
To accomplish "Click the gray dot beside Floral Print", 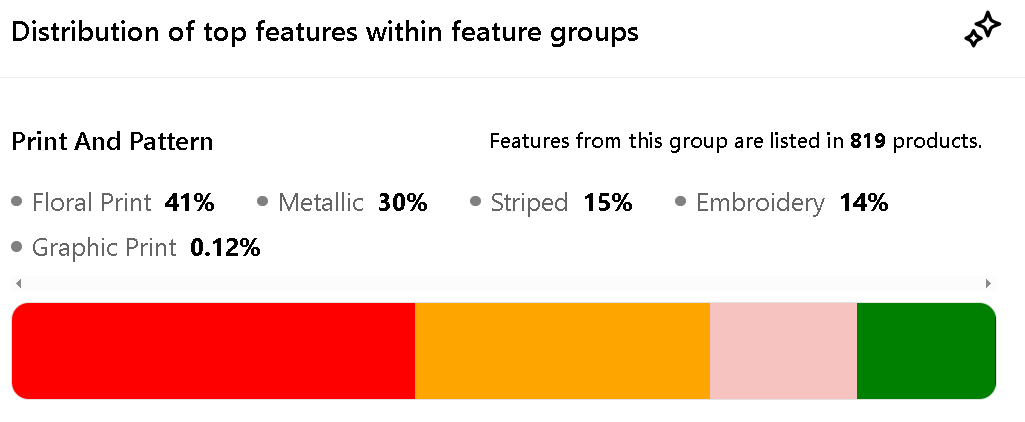I will click(17, 202).
